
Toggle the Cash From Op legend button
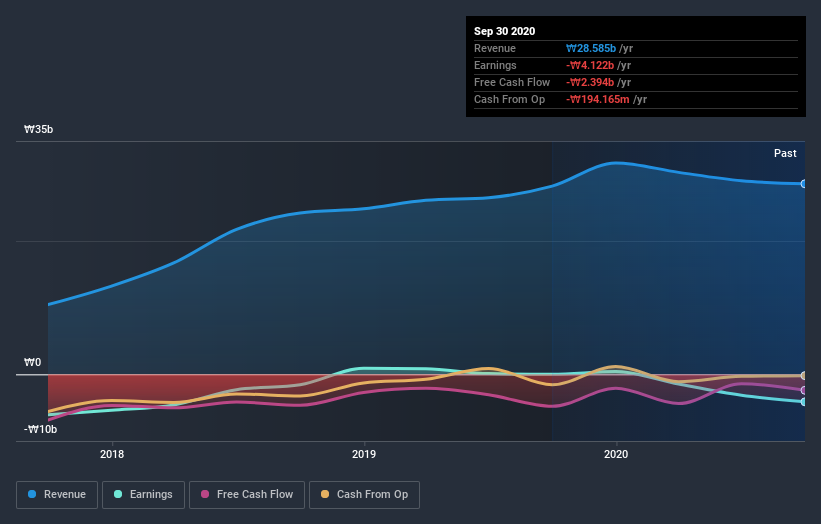pyautogui.click(x=364, y=495)
